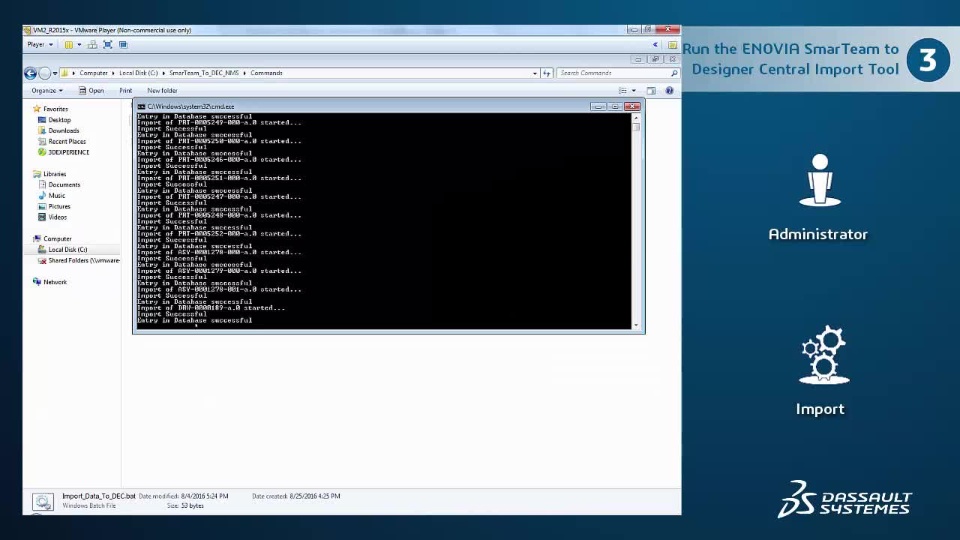Open Explorer help icon

669,91
